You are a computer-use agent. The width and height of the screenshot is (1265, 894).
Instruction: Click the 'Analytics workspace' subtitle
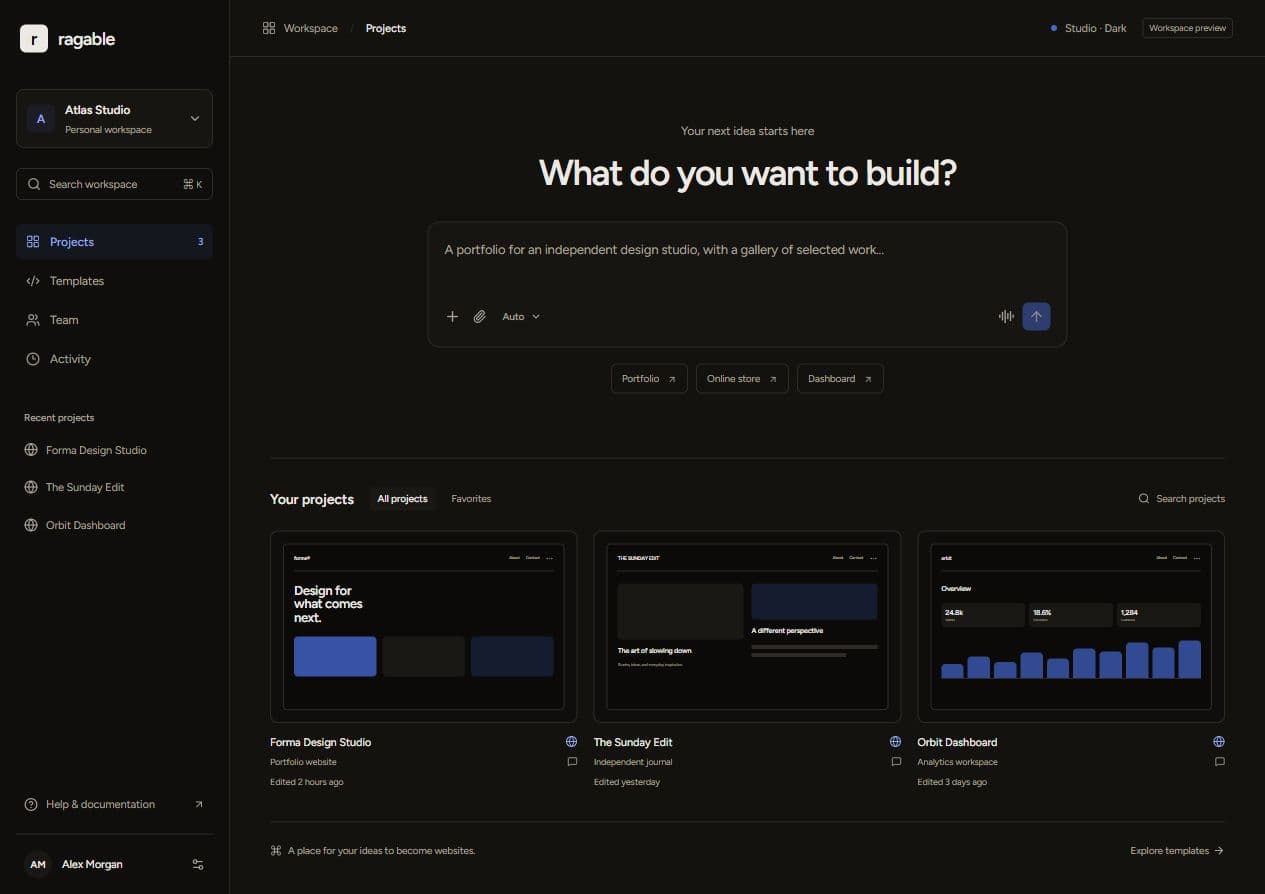click(x=957, y=762)
